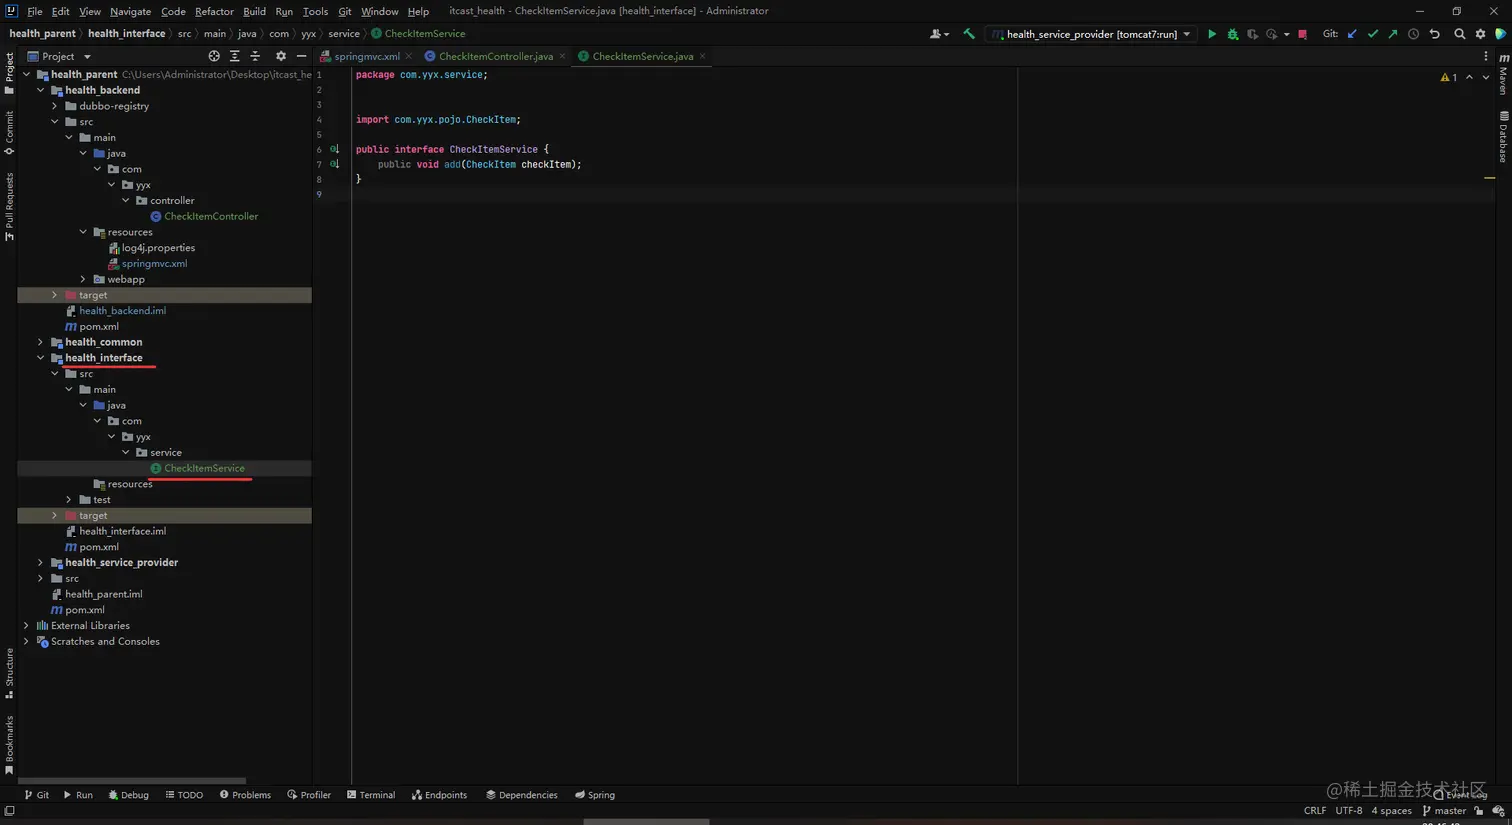Click the yellow warning stripe marker
The height and width of the screenshot is (825, 1512).
pyautogui.click(x=1489, y=178)
